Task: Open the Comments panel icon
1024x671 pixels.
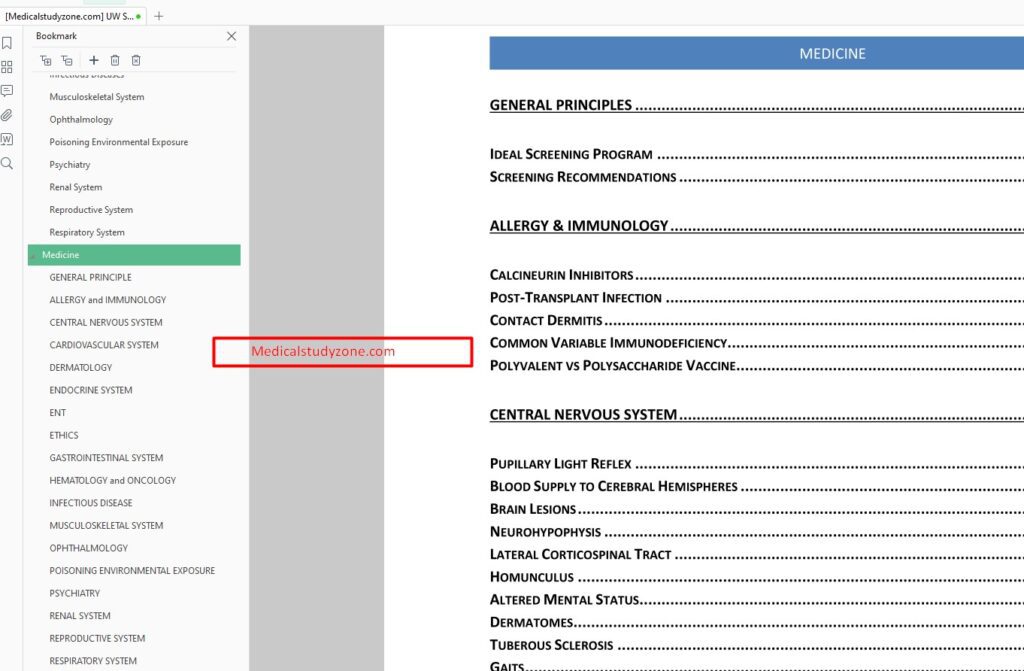Action: click(7, 91)
